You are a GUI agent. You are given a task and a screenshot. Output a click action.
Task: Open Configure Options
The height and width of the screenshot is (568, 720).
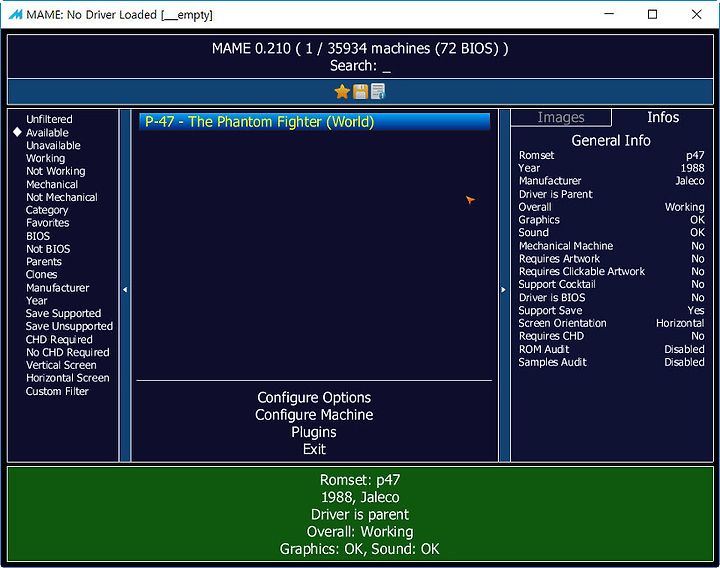pyautogui.click(x=314, y=398)
